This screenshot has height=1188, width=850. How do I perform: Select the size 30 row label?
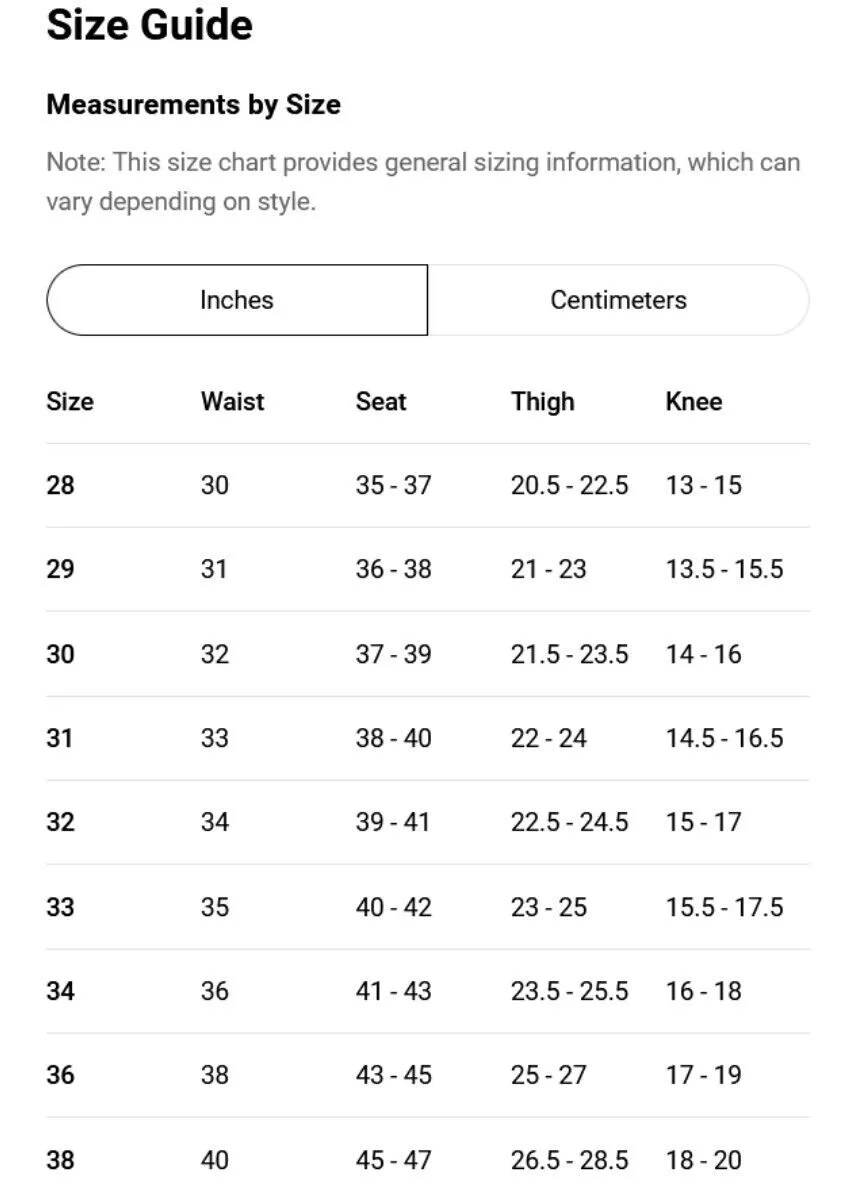[x=61, y=654]
